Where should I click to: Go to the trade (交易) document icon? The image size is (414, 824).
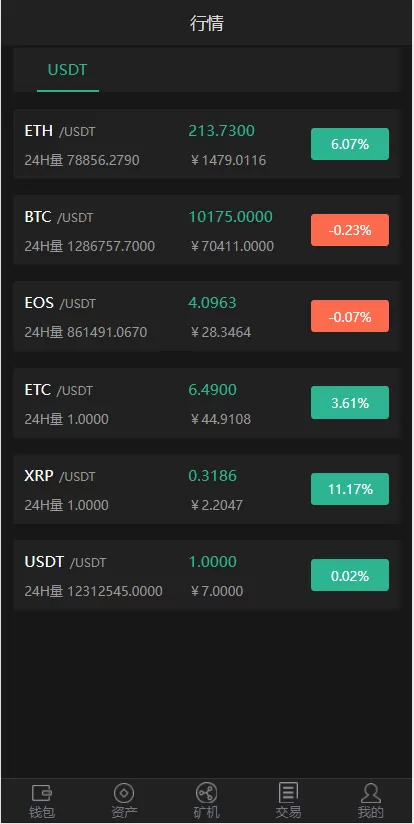tap(288, 792)
